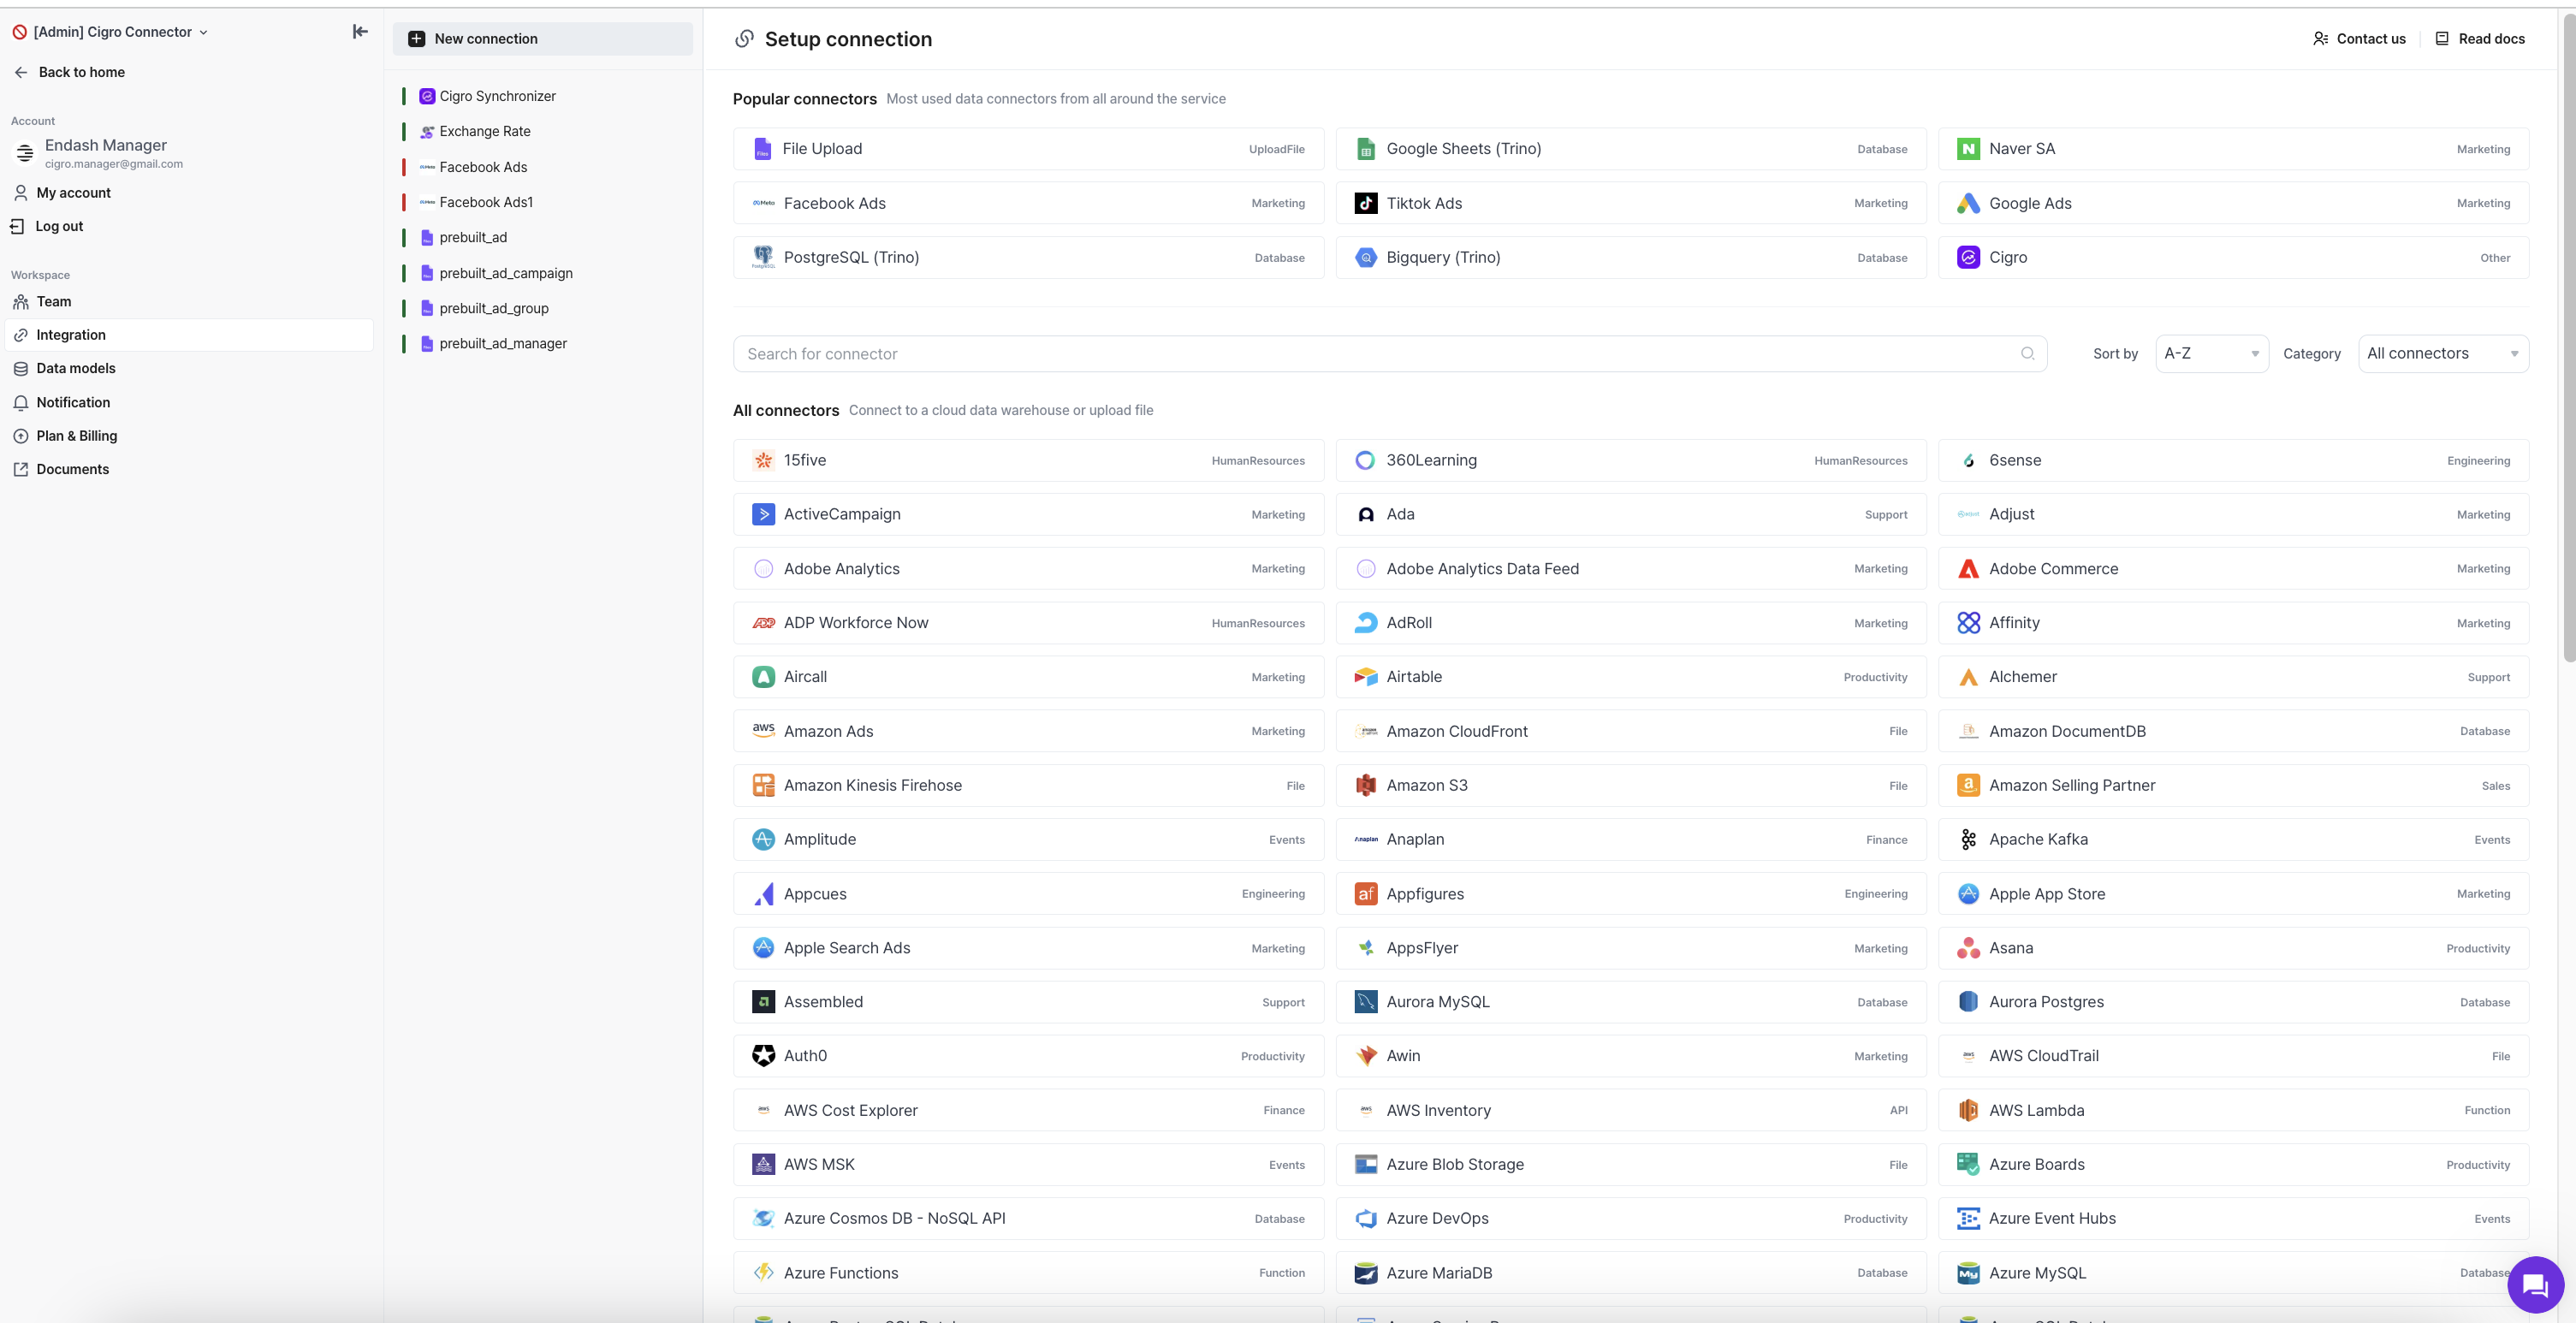The image size is (2576, 1323).
Task: Click the Airtable connector icon
Action: [x=1365, y=677]
